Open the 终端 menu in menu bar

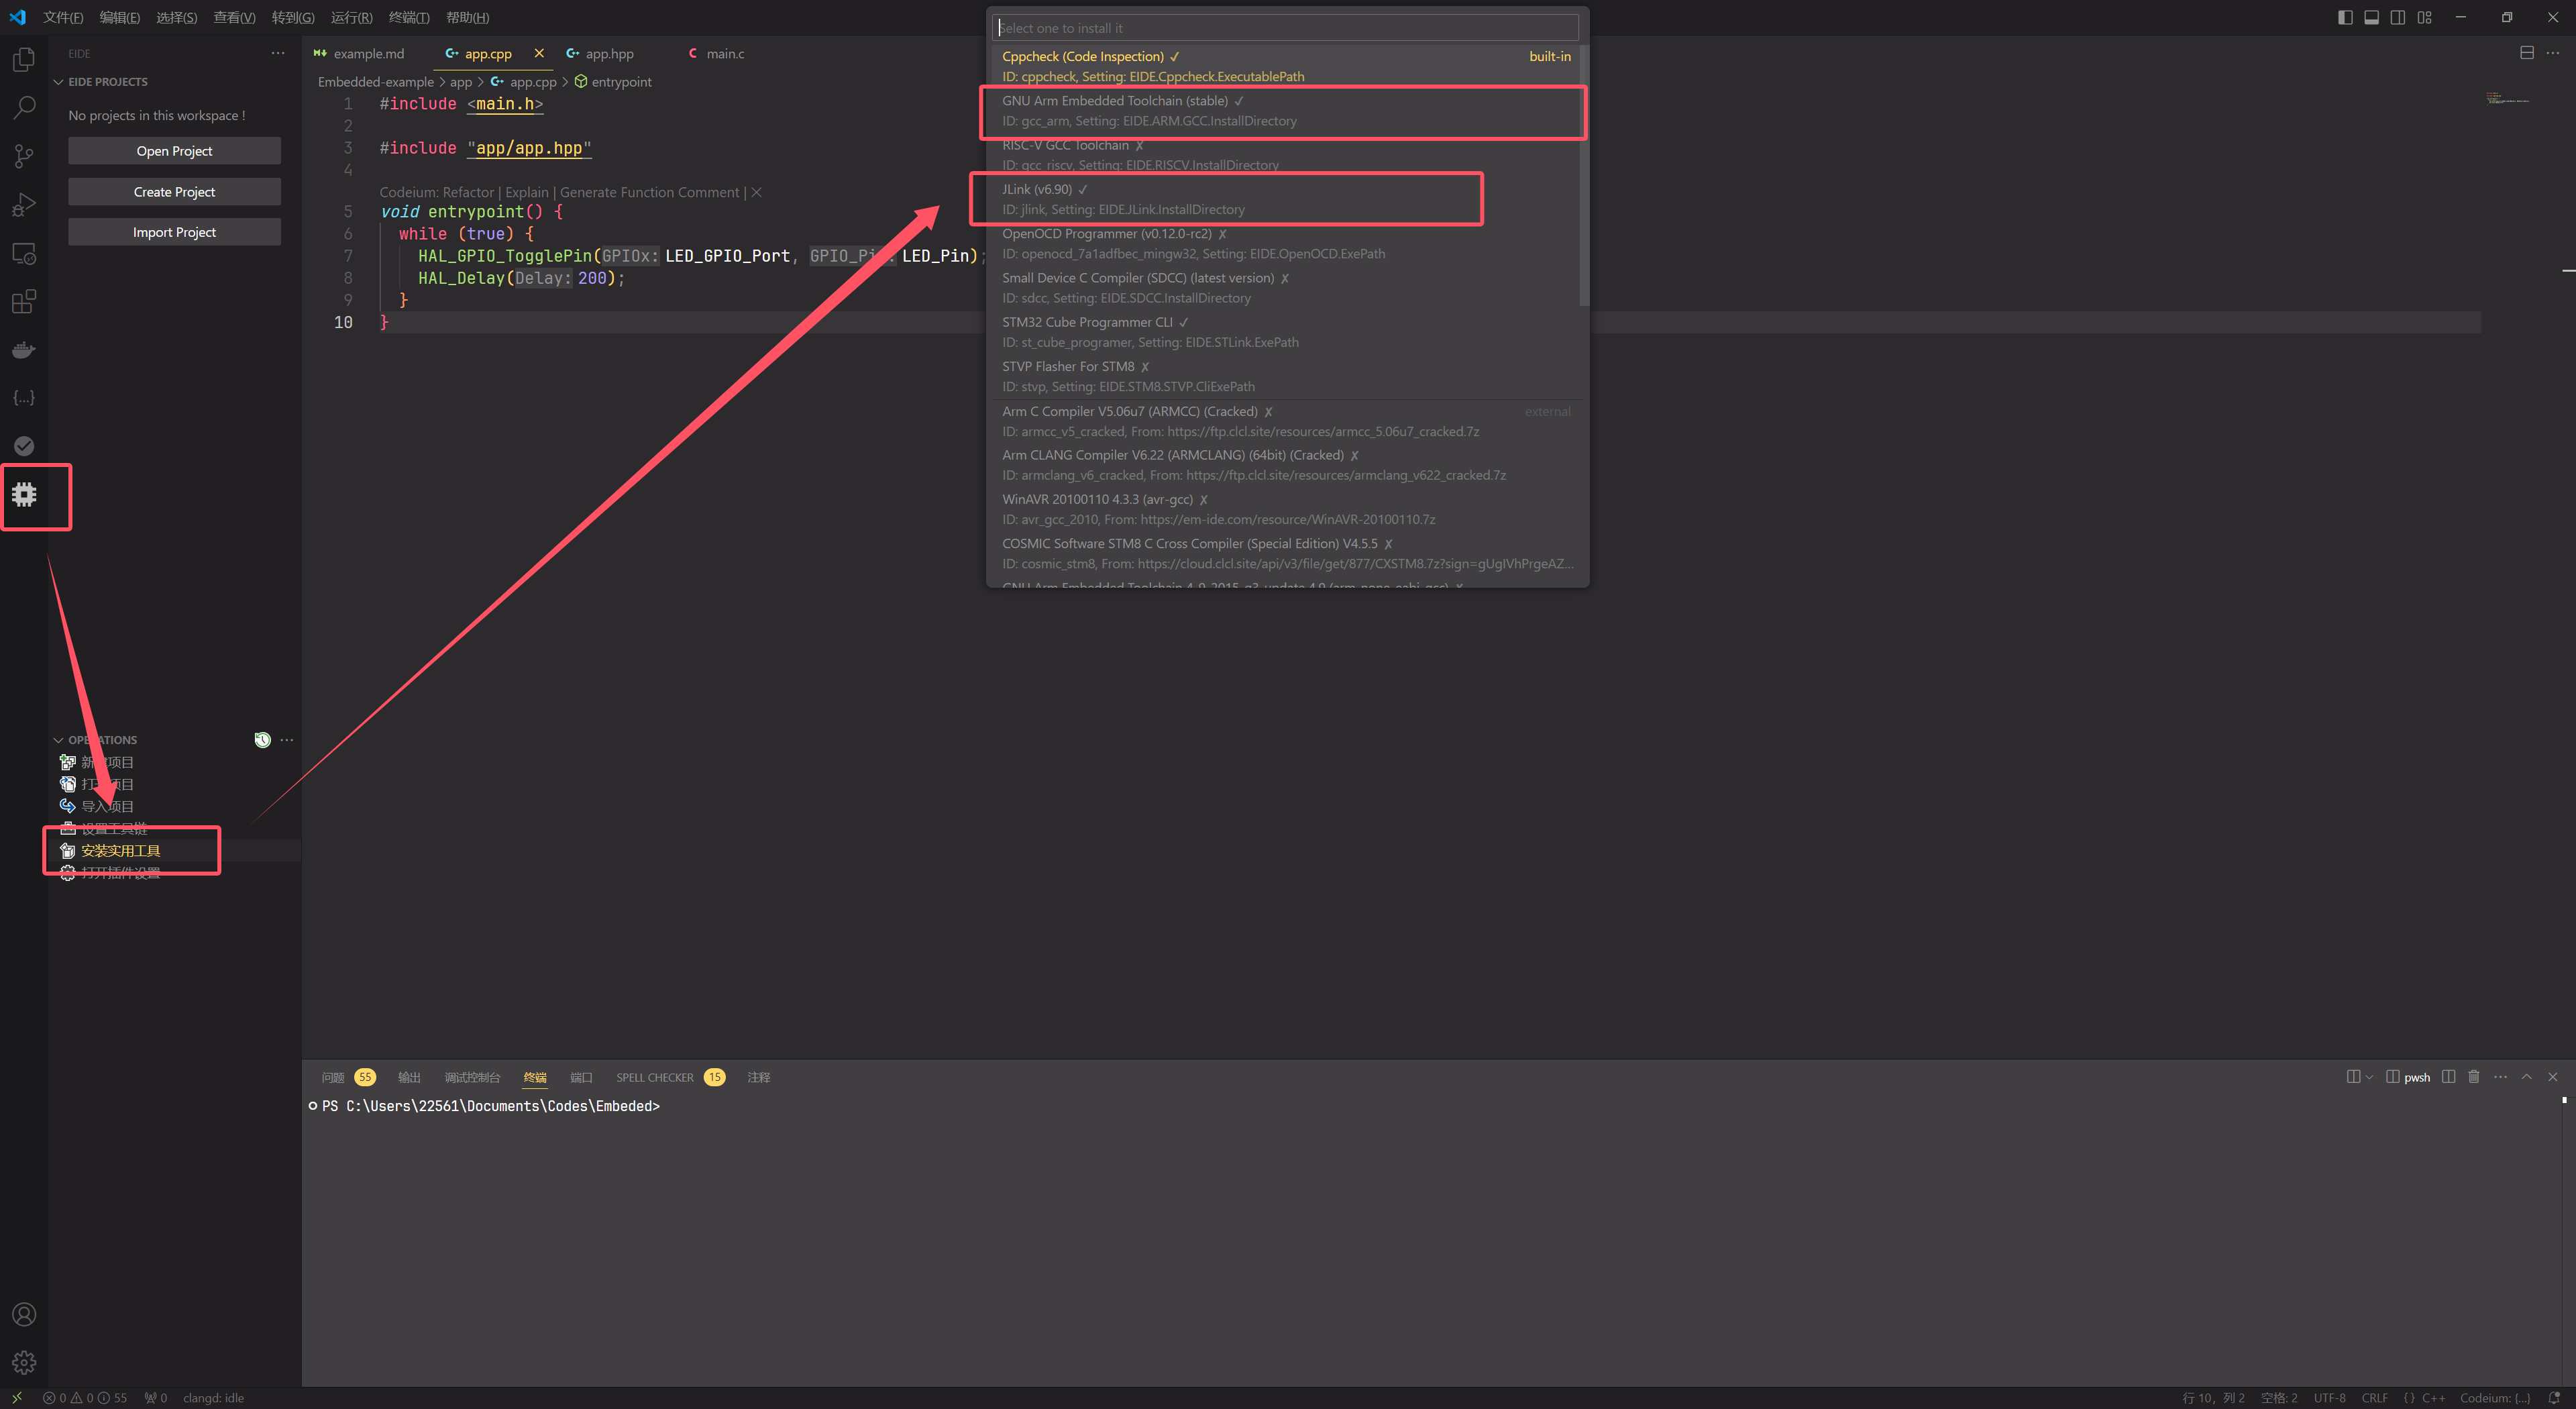pyautogui.click(x=409, y=17)
